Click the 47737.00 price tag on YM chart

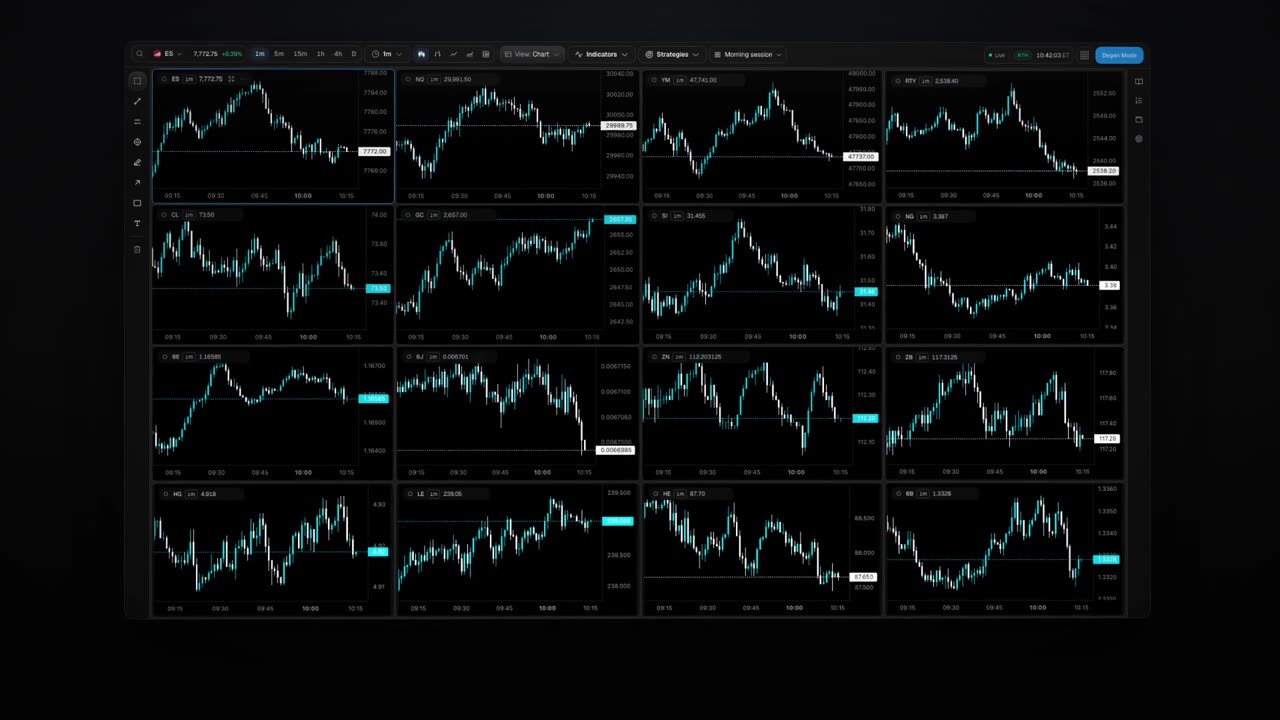click(x=861, y=157)
